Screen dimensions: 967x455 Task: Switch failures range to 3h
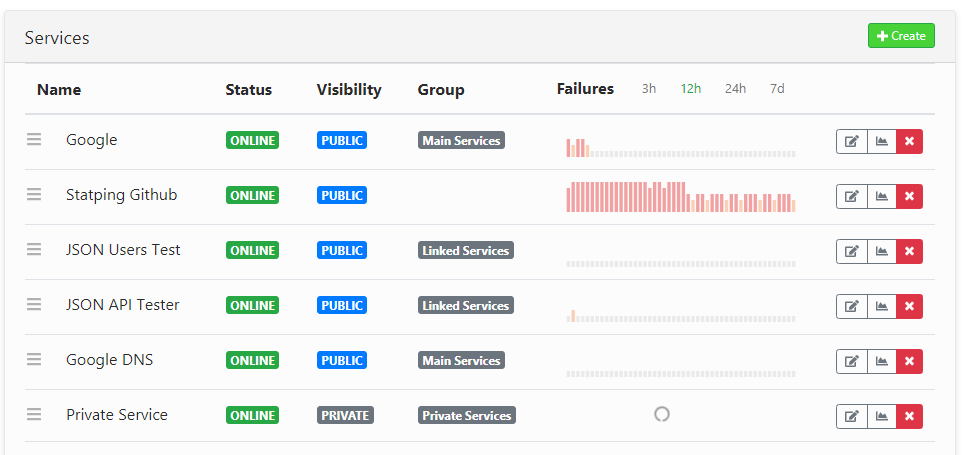(649, 89)
